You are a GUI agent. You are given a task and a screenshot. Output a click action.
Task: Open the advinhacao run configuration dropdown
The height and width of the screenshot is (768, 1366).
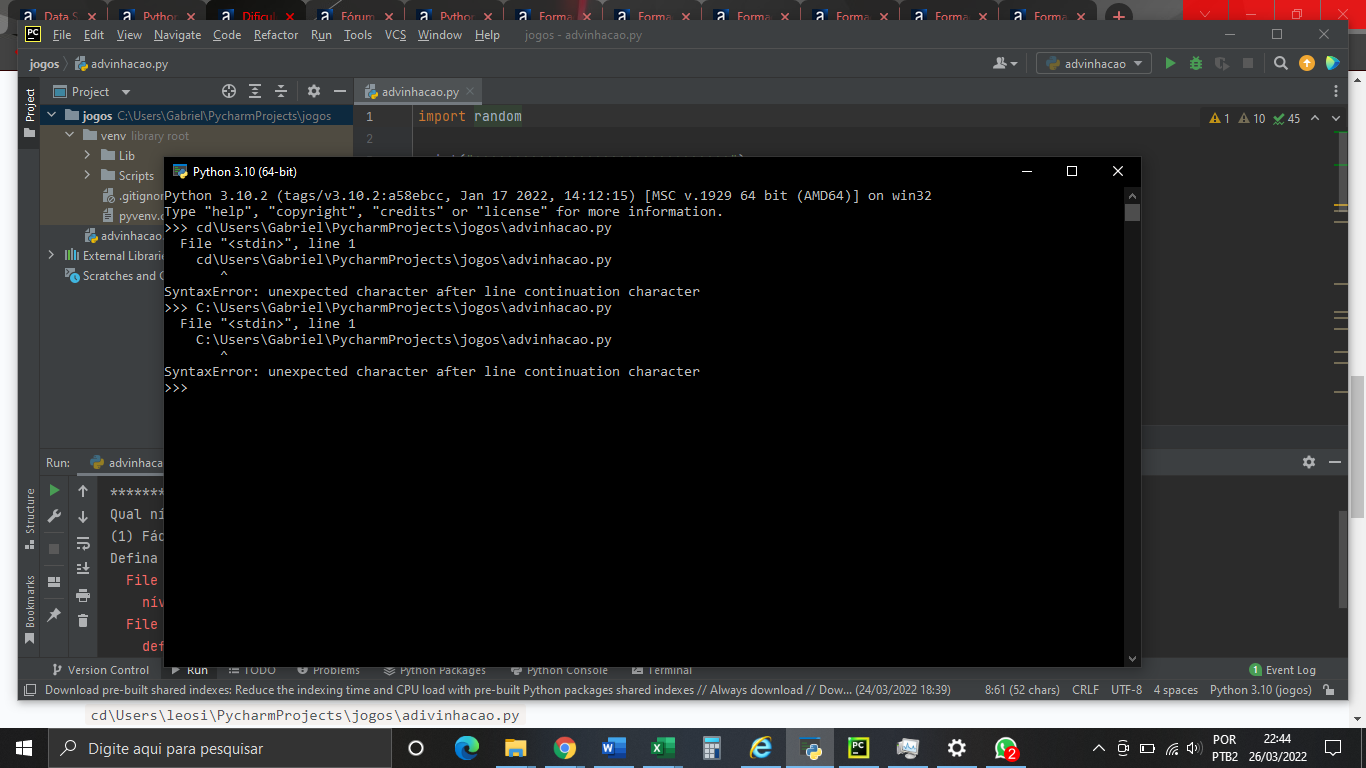coord(1094,63)
